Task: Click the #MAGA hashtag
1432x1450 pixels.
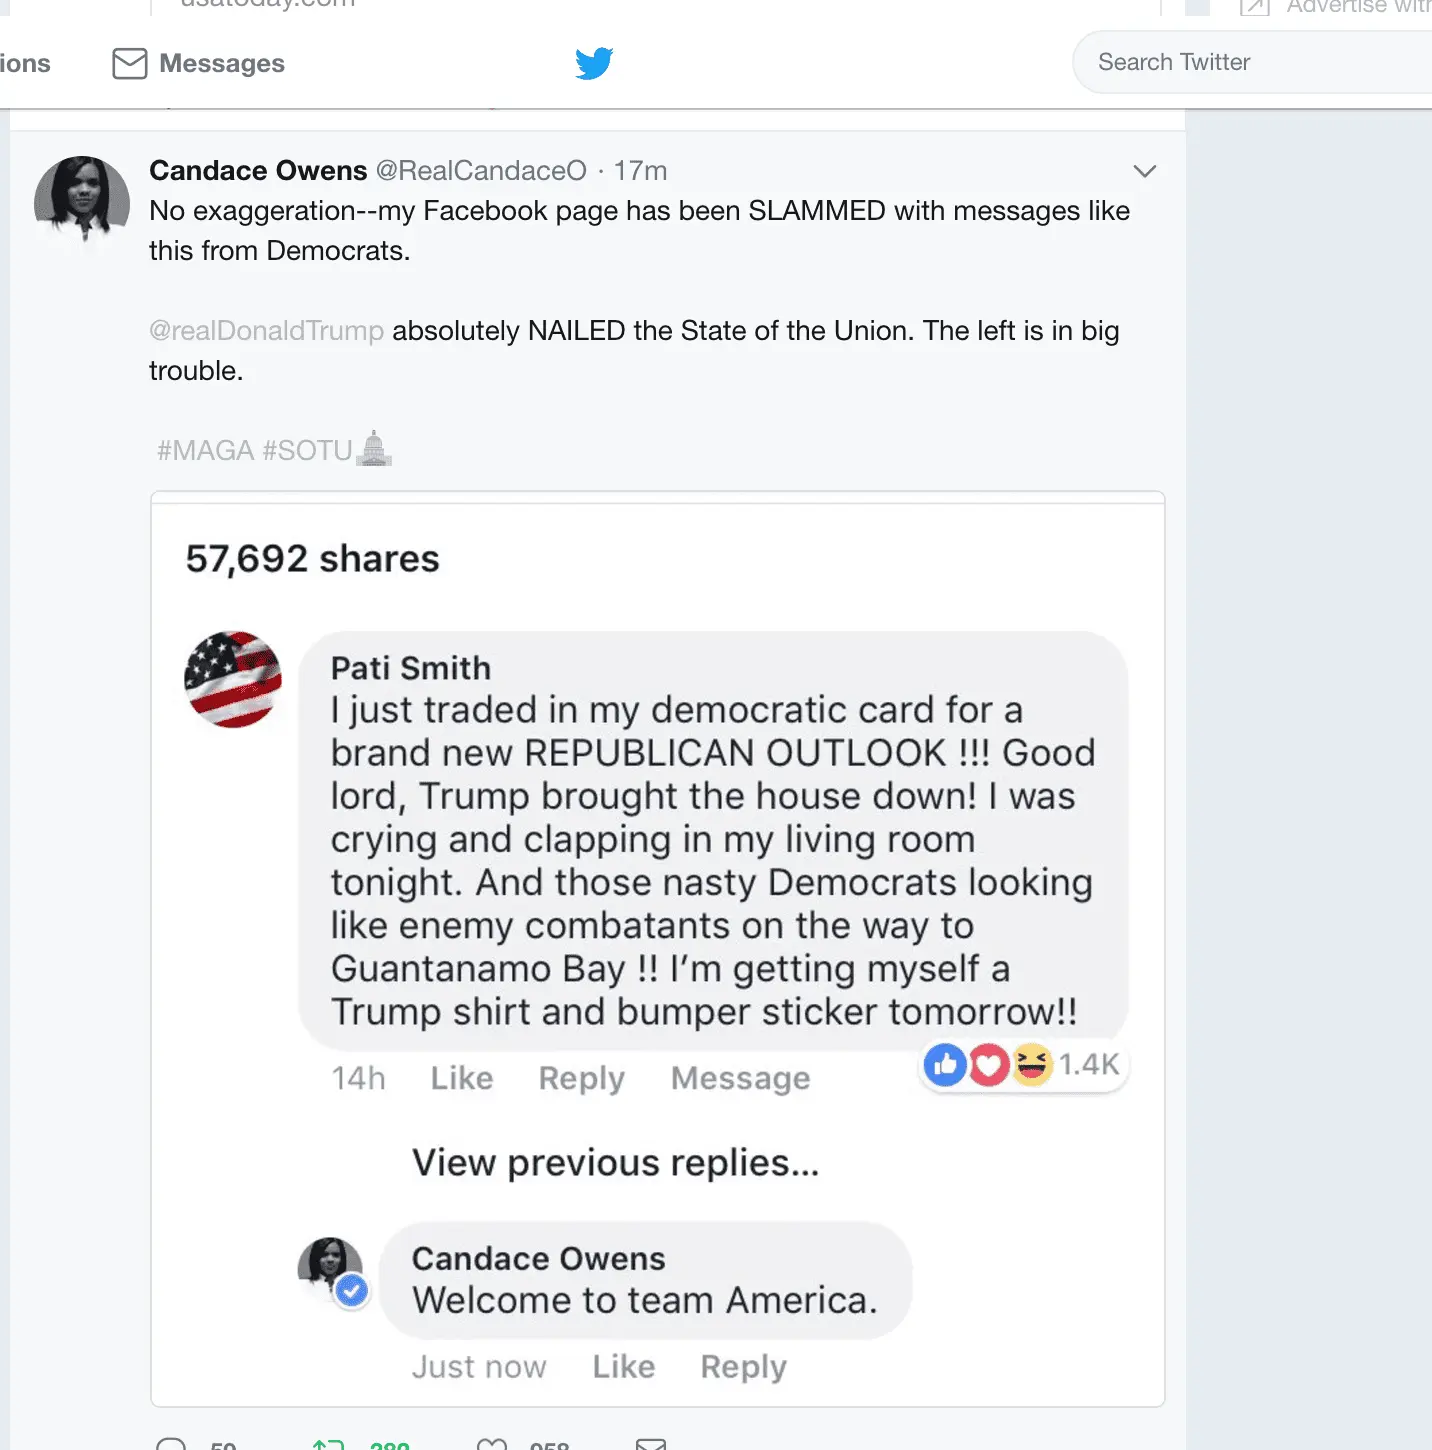Action: (x=205, y=451)
